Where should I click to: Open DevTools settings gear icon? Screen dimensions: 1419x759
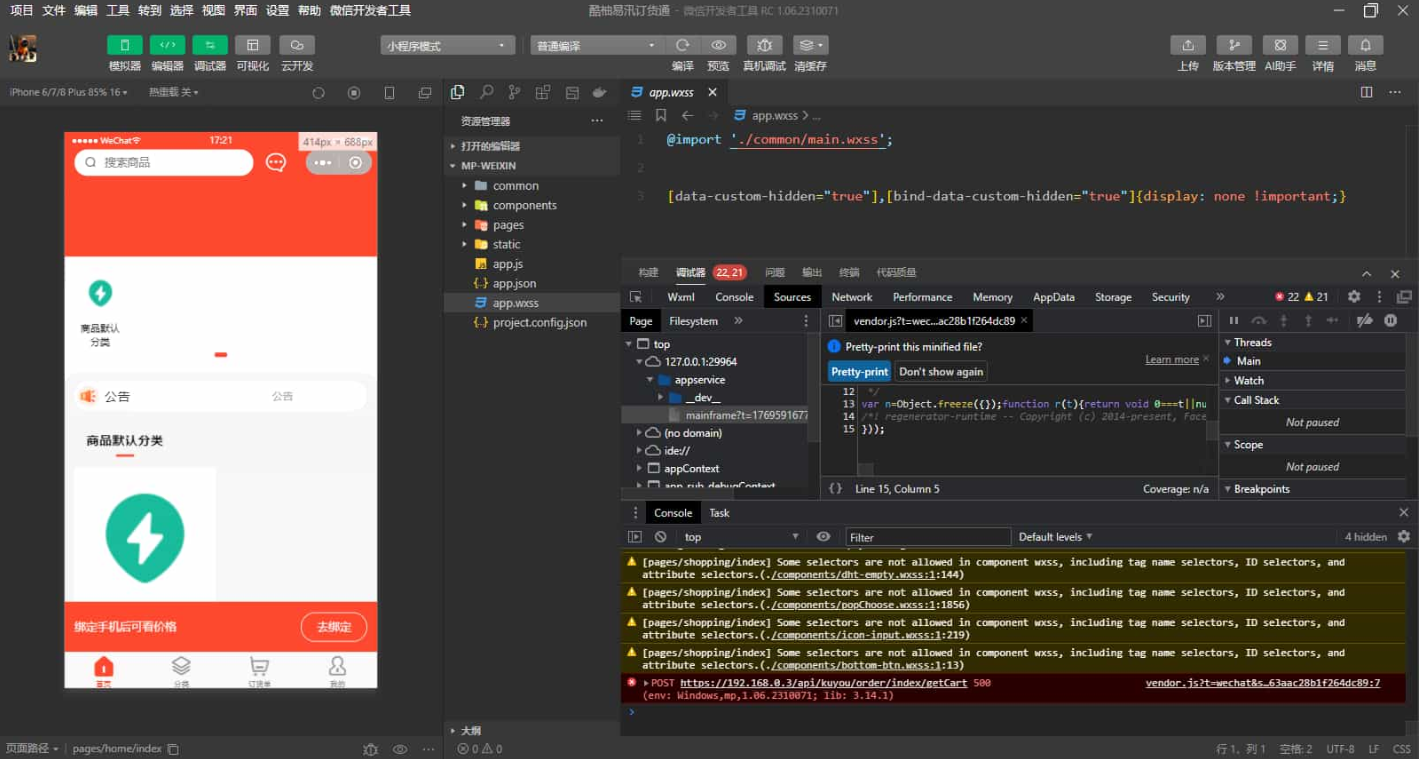(x=1353, y=297)
